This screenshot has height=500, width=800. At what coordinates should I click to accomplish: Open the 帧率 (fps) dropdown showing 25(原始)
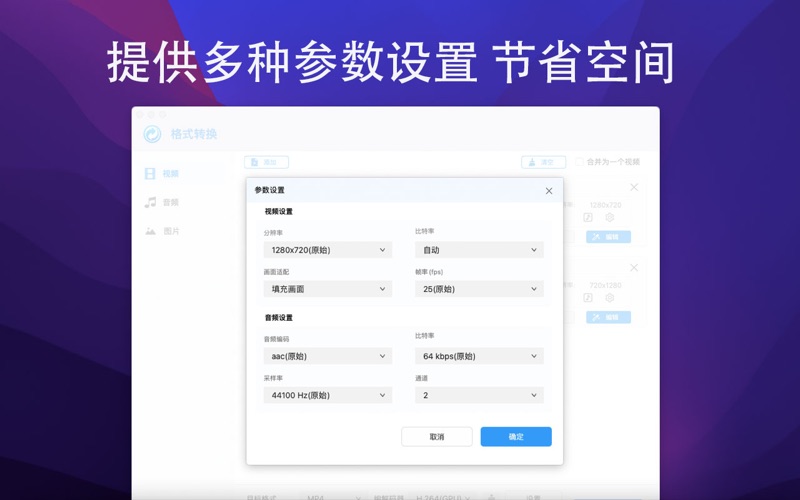[x=479, y=289]
